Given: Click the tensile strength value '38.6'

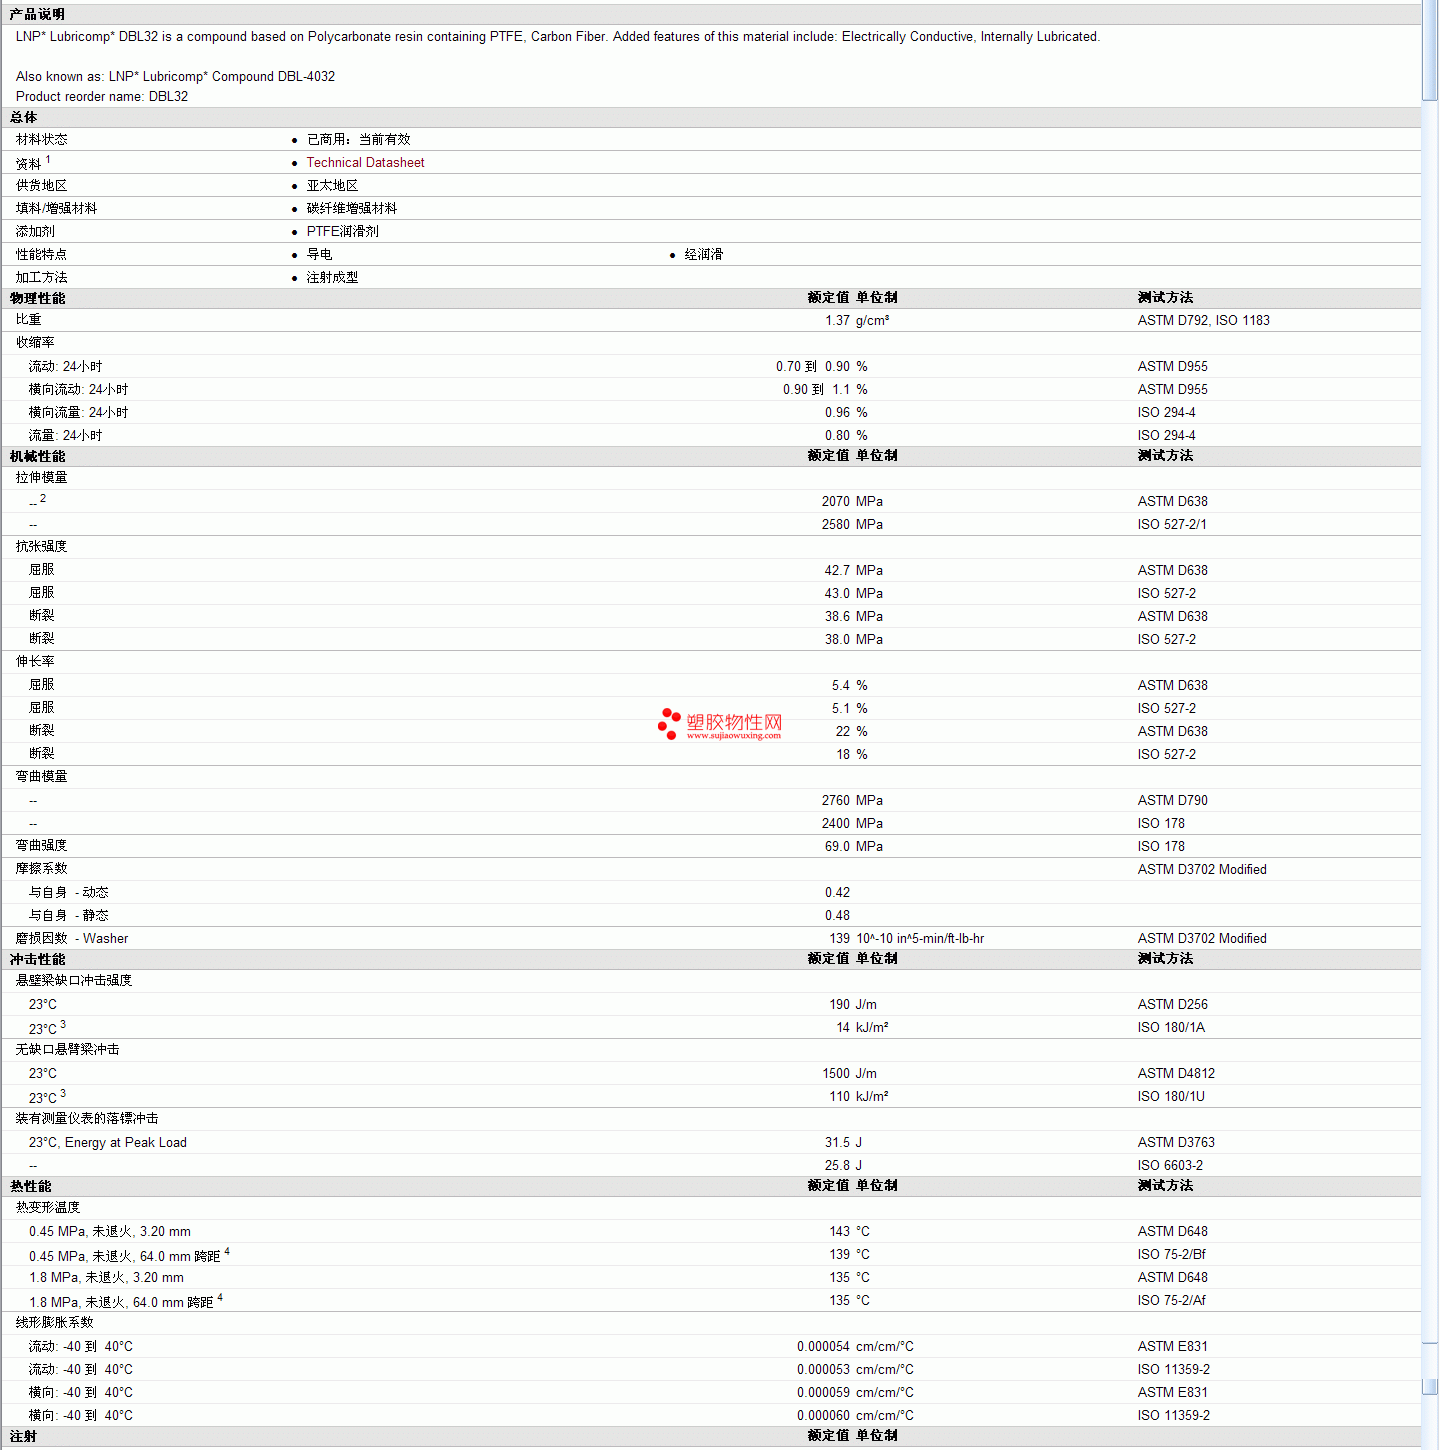Looking at the screenshot, I should tap(837, 616).
